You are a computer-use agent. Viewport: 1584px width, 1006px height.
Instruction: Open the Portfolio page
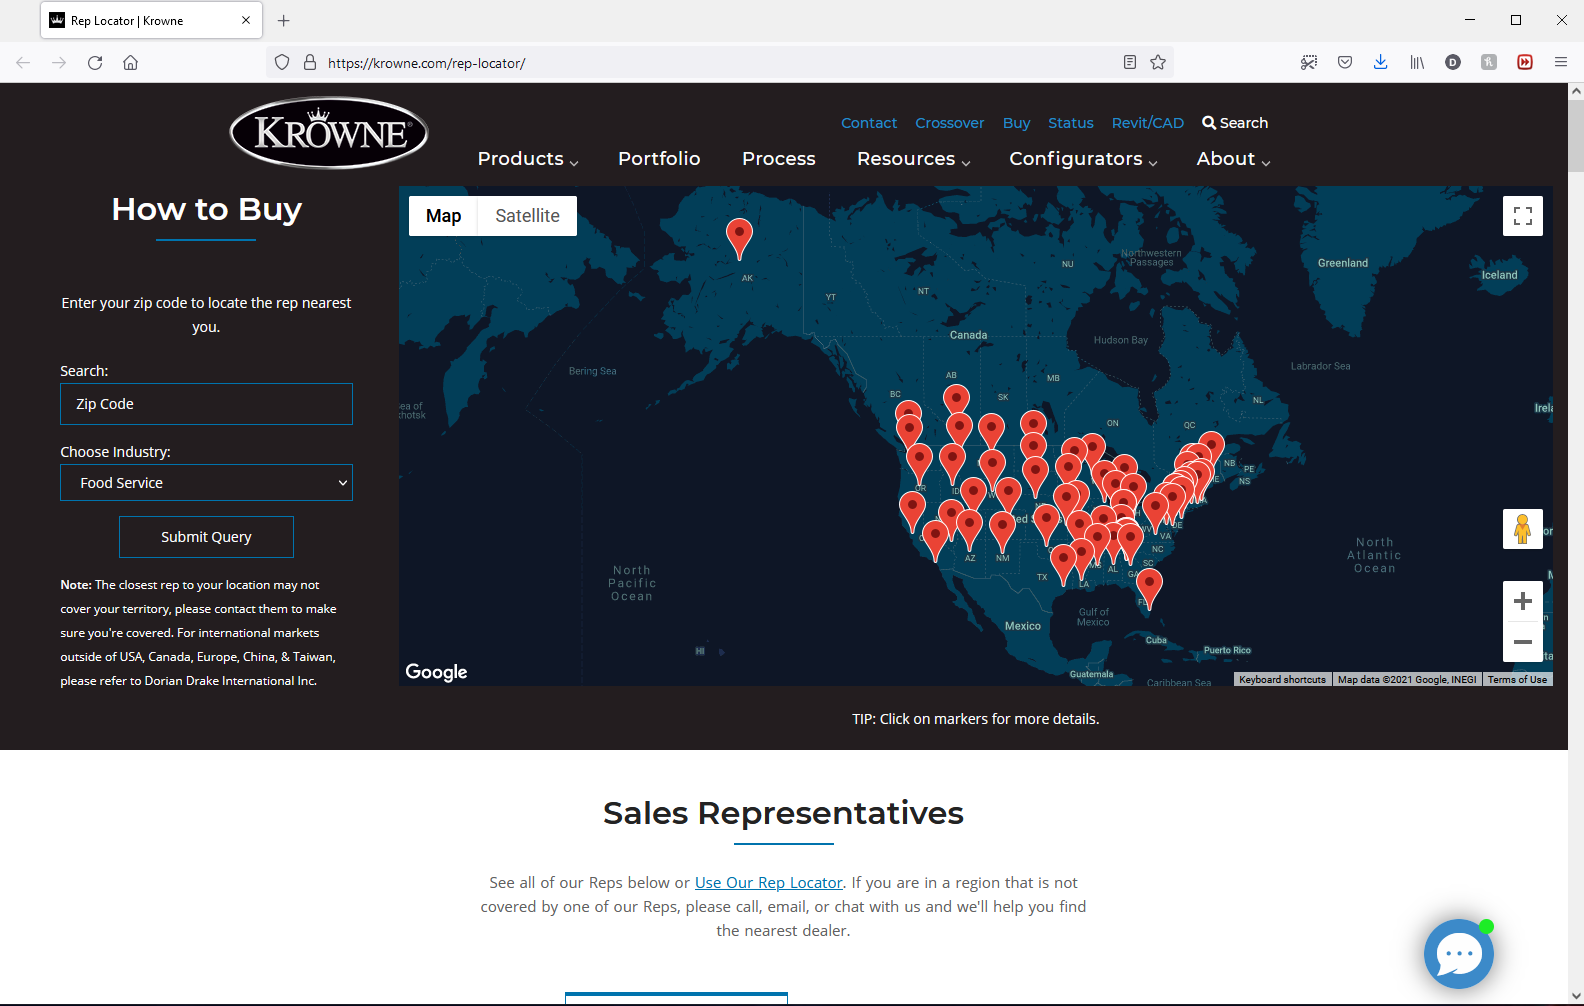pos(659,159)
